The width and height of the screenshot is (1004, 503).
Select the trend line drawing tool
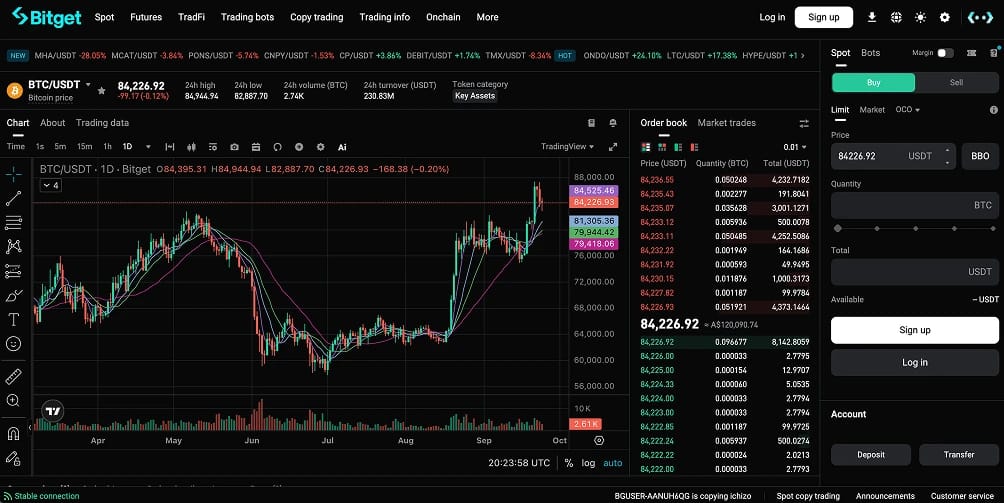(13, 198)
